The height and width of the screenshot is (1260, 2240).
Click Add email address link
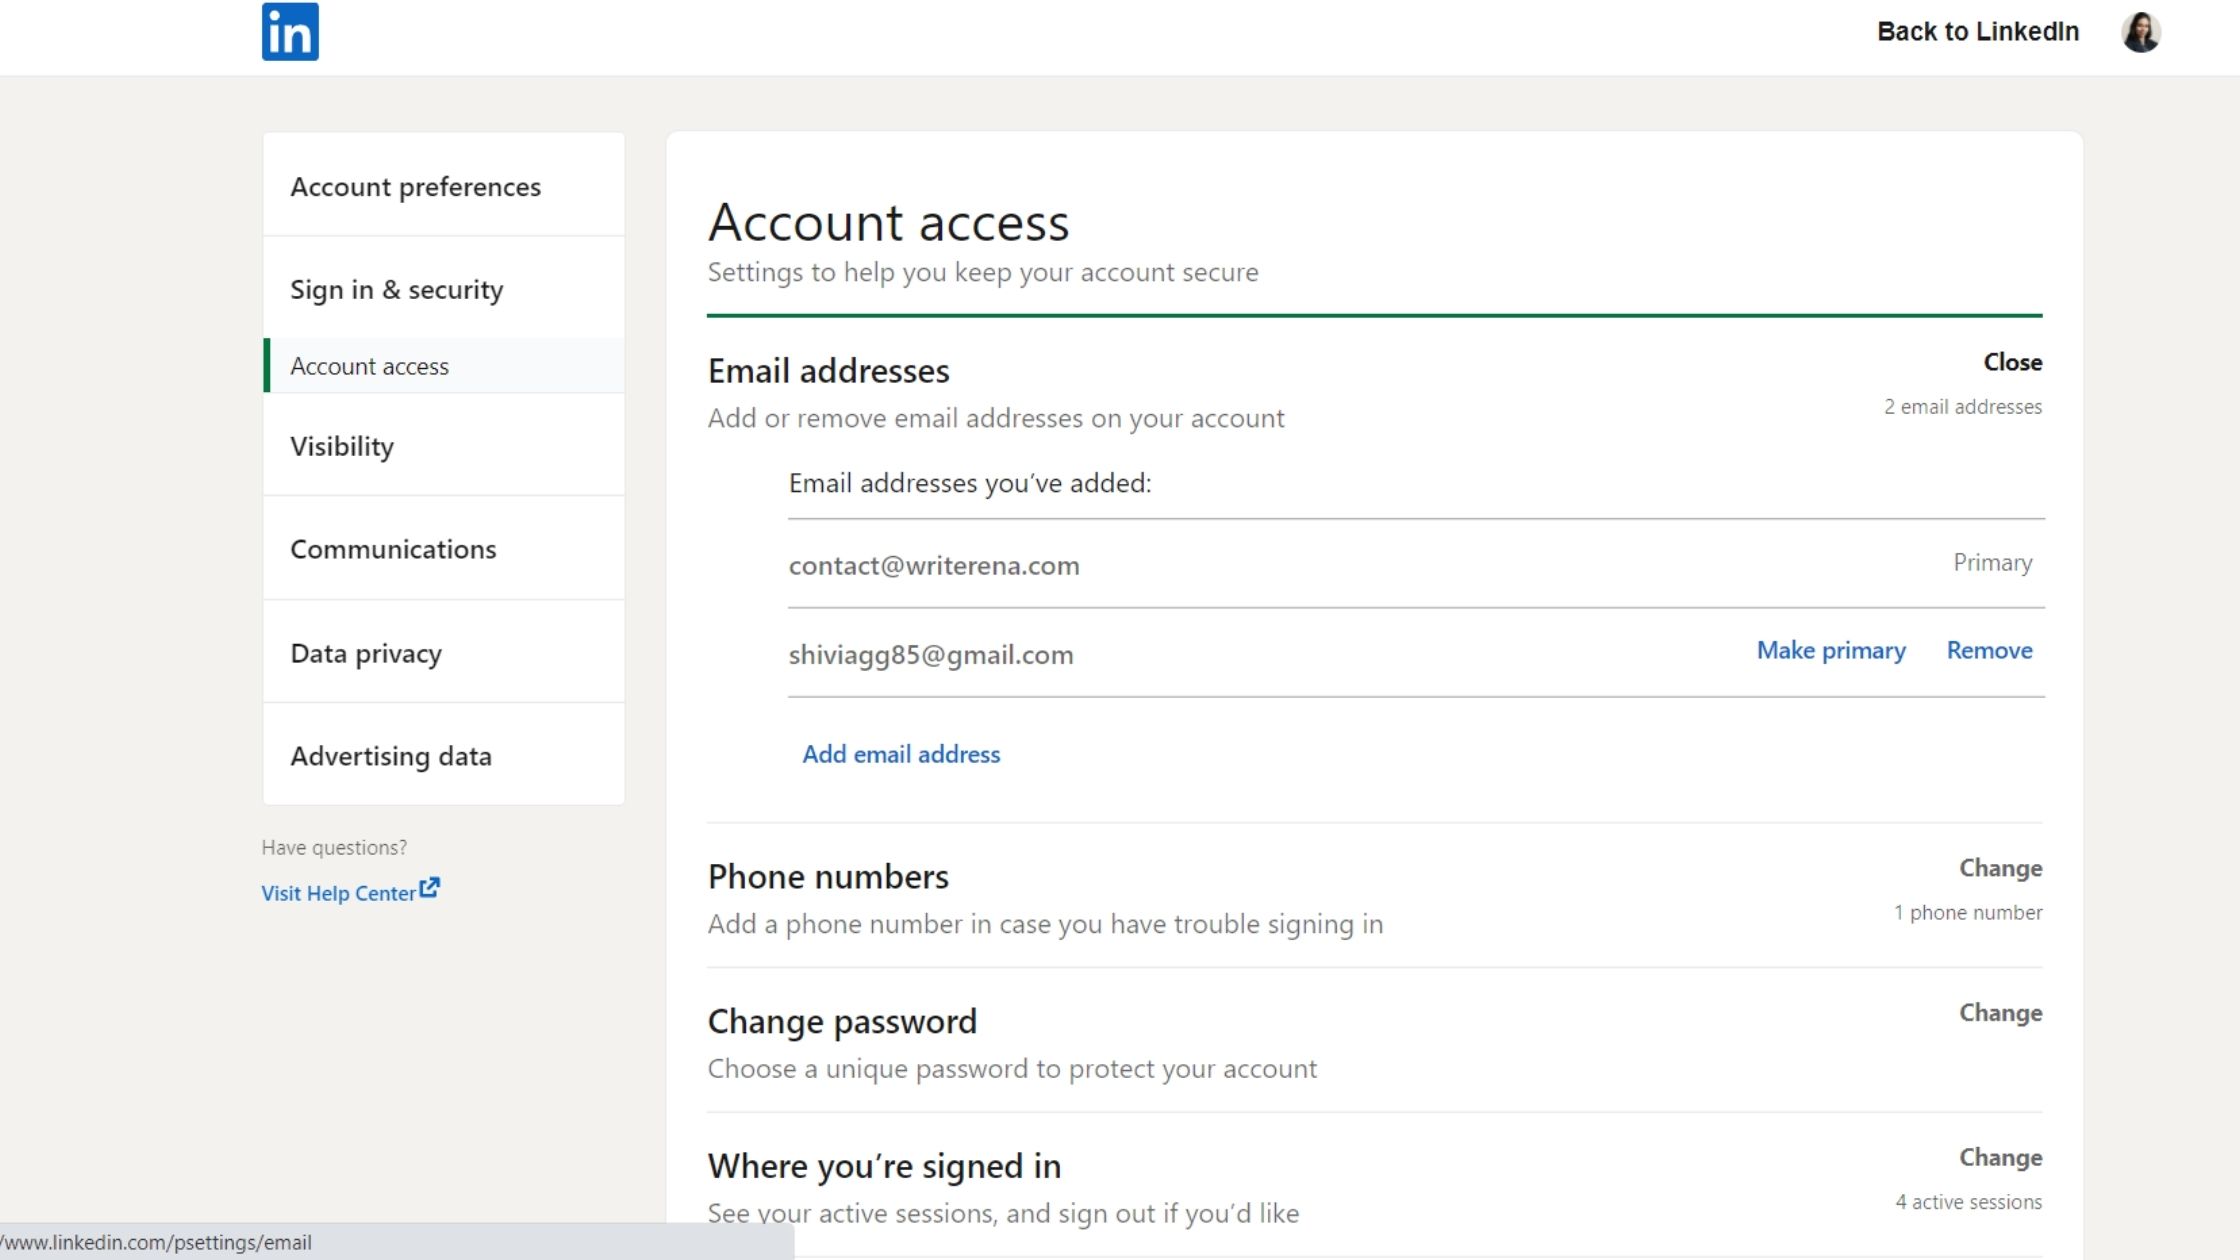pyautogui.click(x=902, y=752)
